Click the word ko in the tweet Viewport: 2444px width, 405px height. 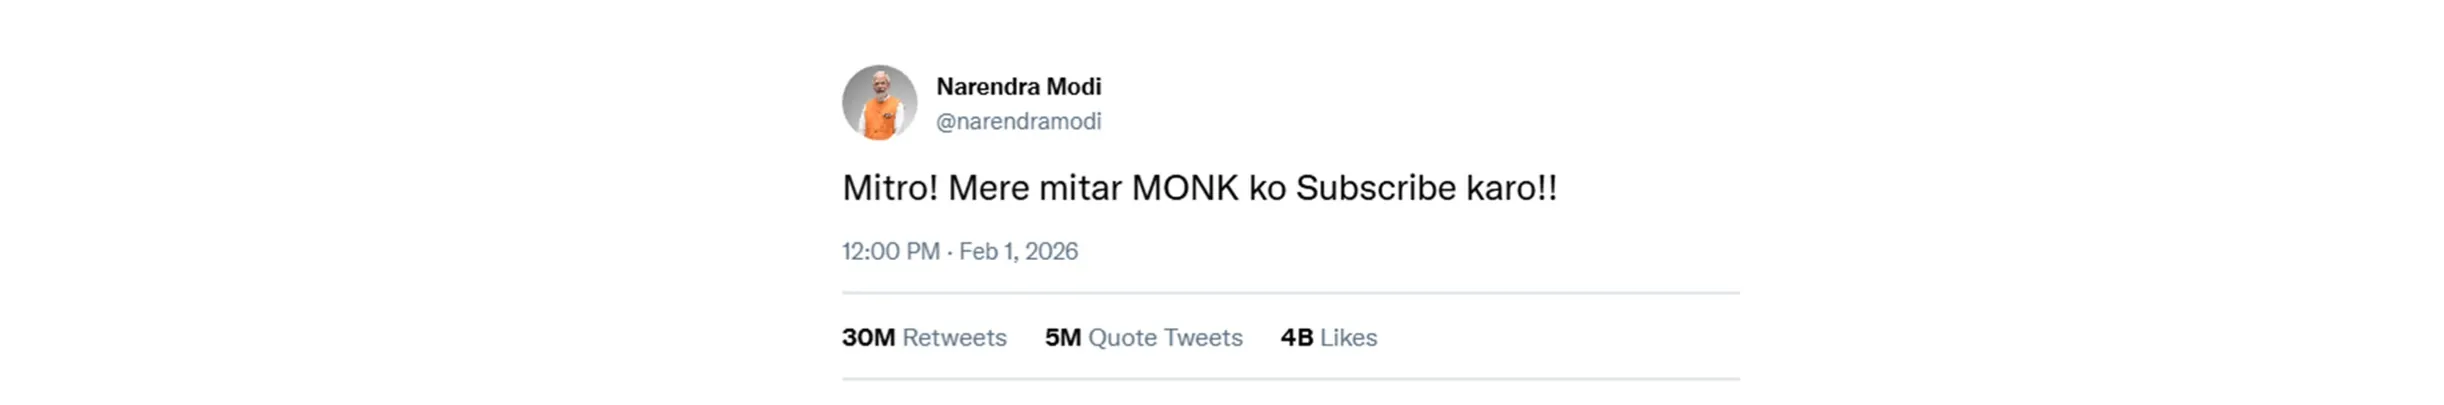(x=1267, y=188)
